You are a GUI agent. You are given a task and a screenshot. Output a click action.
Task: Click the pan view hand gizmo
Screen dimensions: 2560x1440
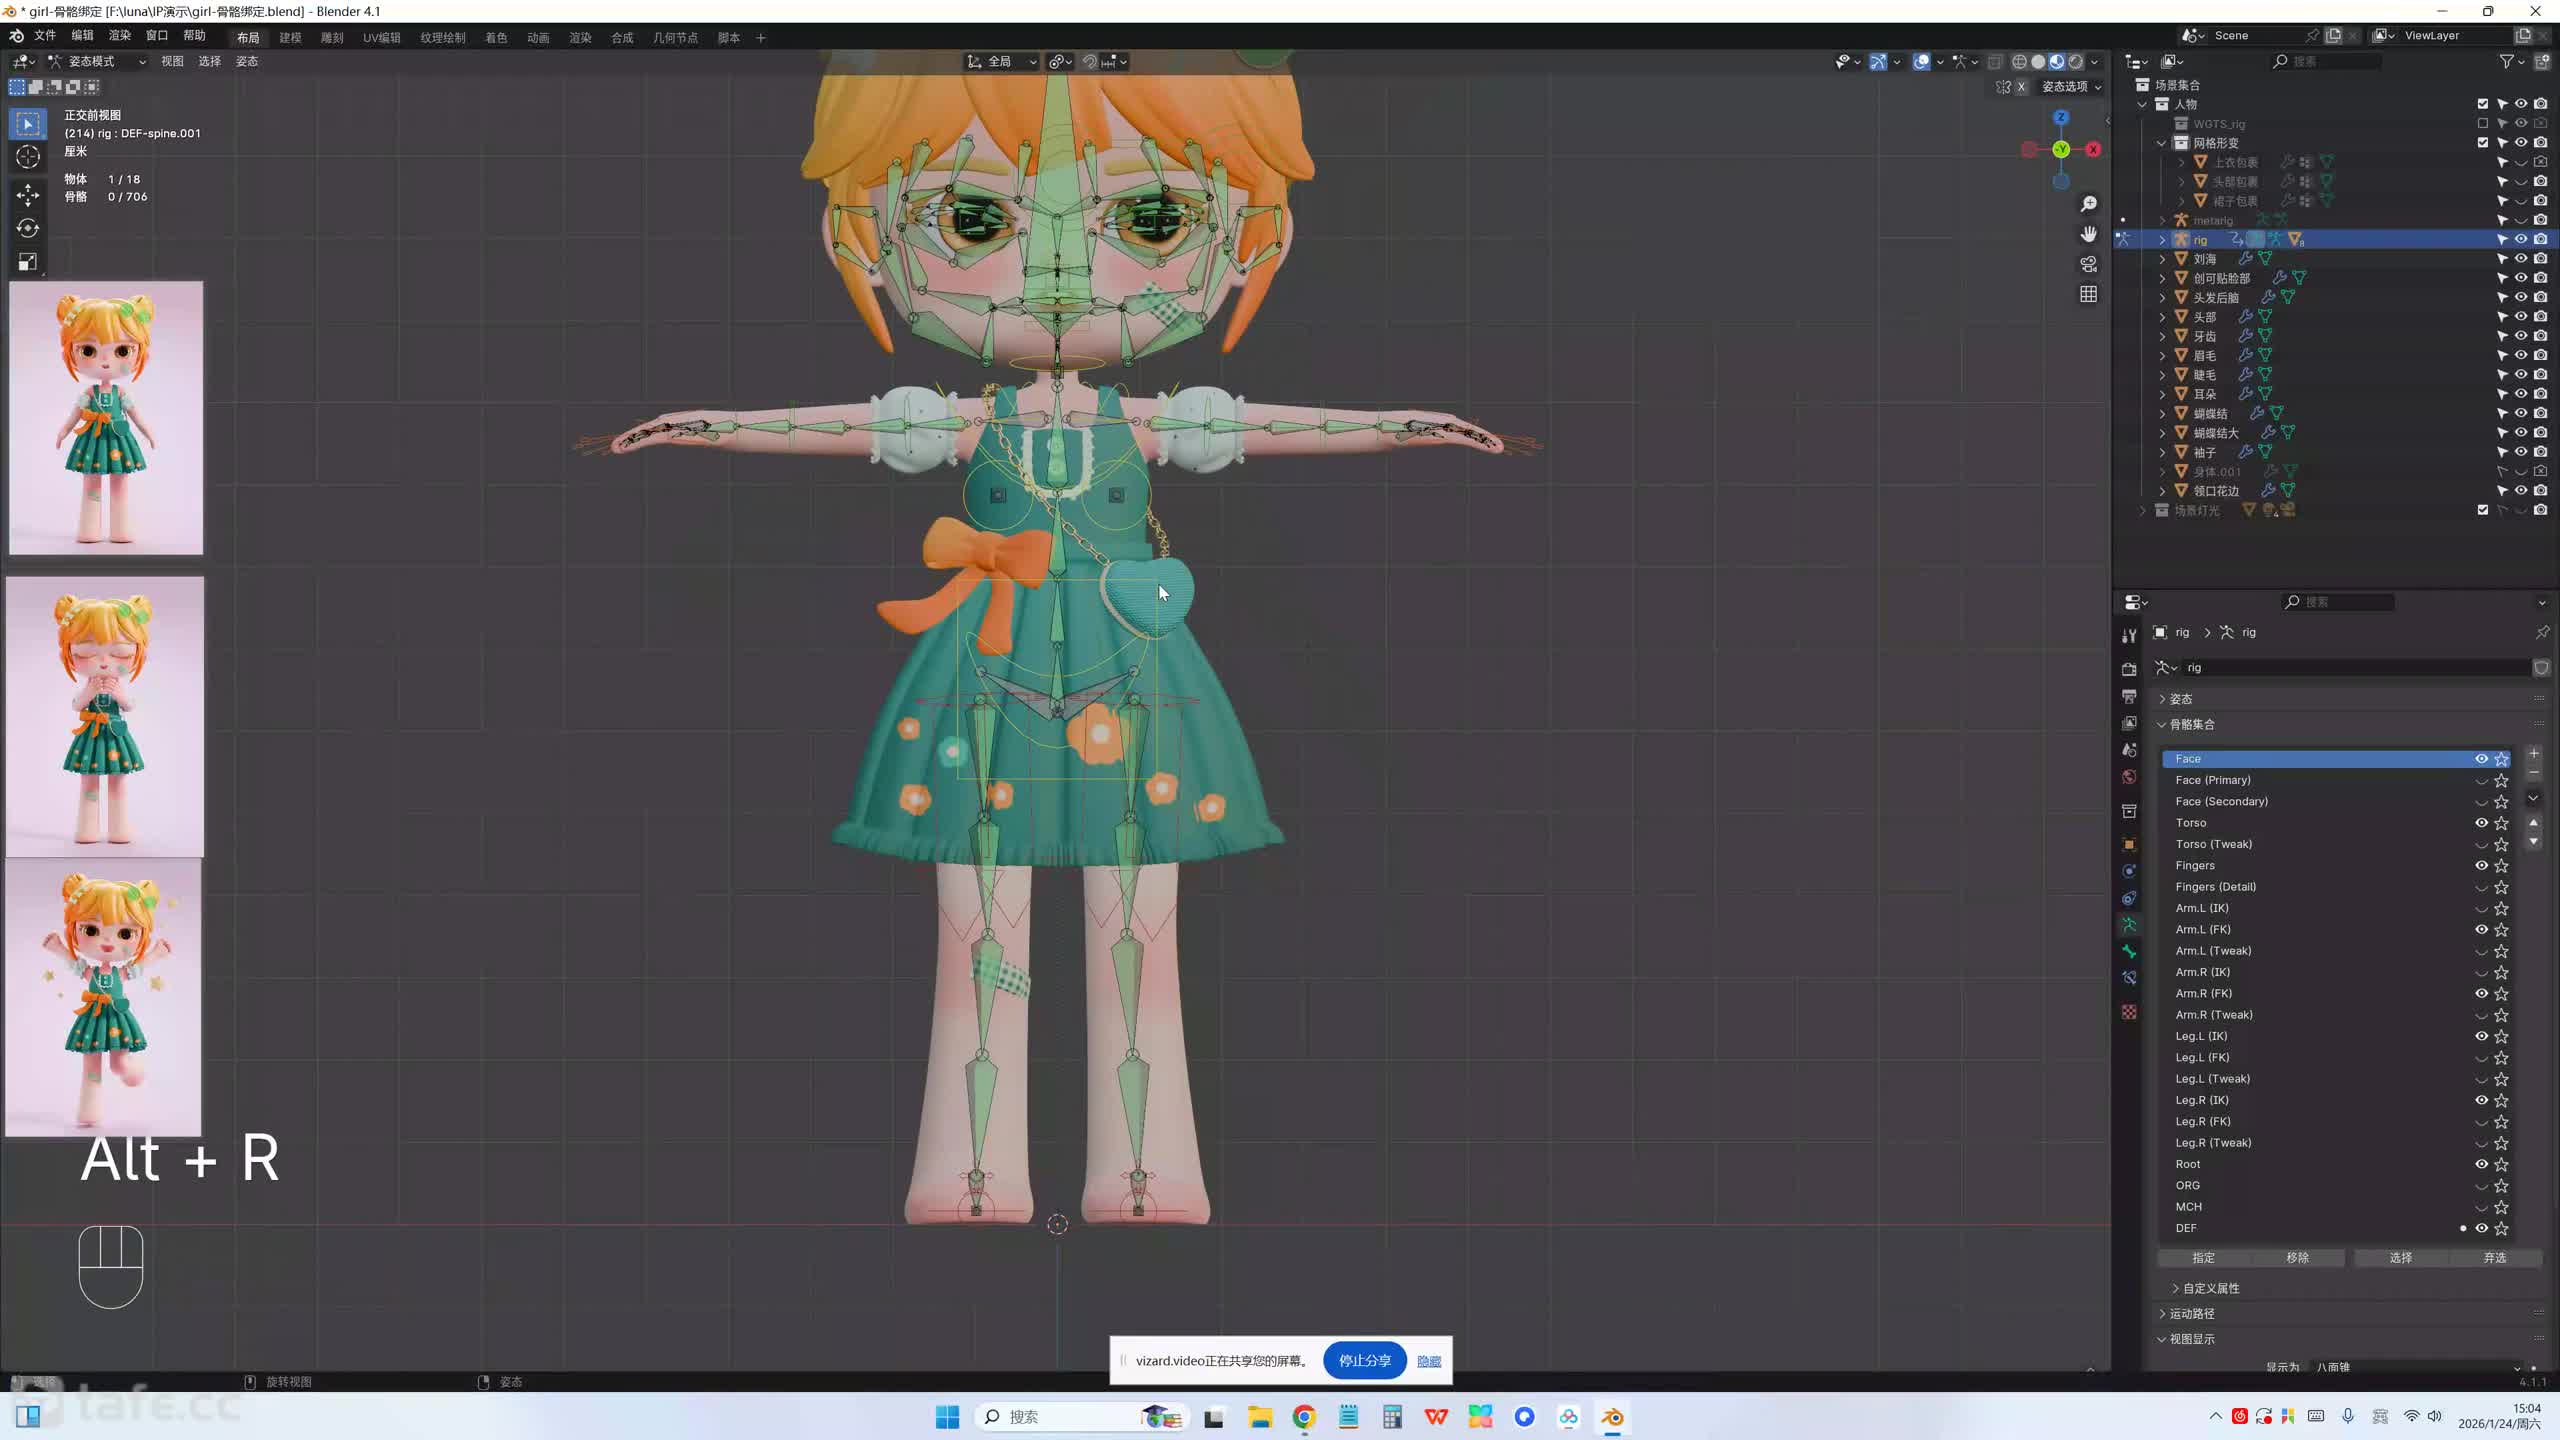(2089, 234)
